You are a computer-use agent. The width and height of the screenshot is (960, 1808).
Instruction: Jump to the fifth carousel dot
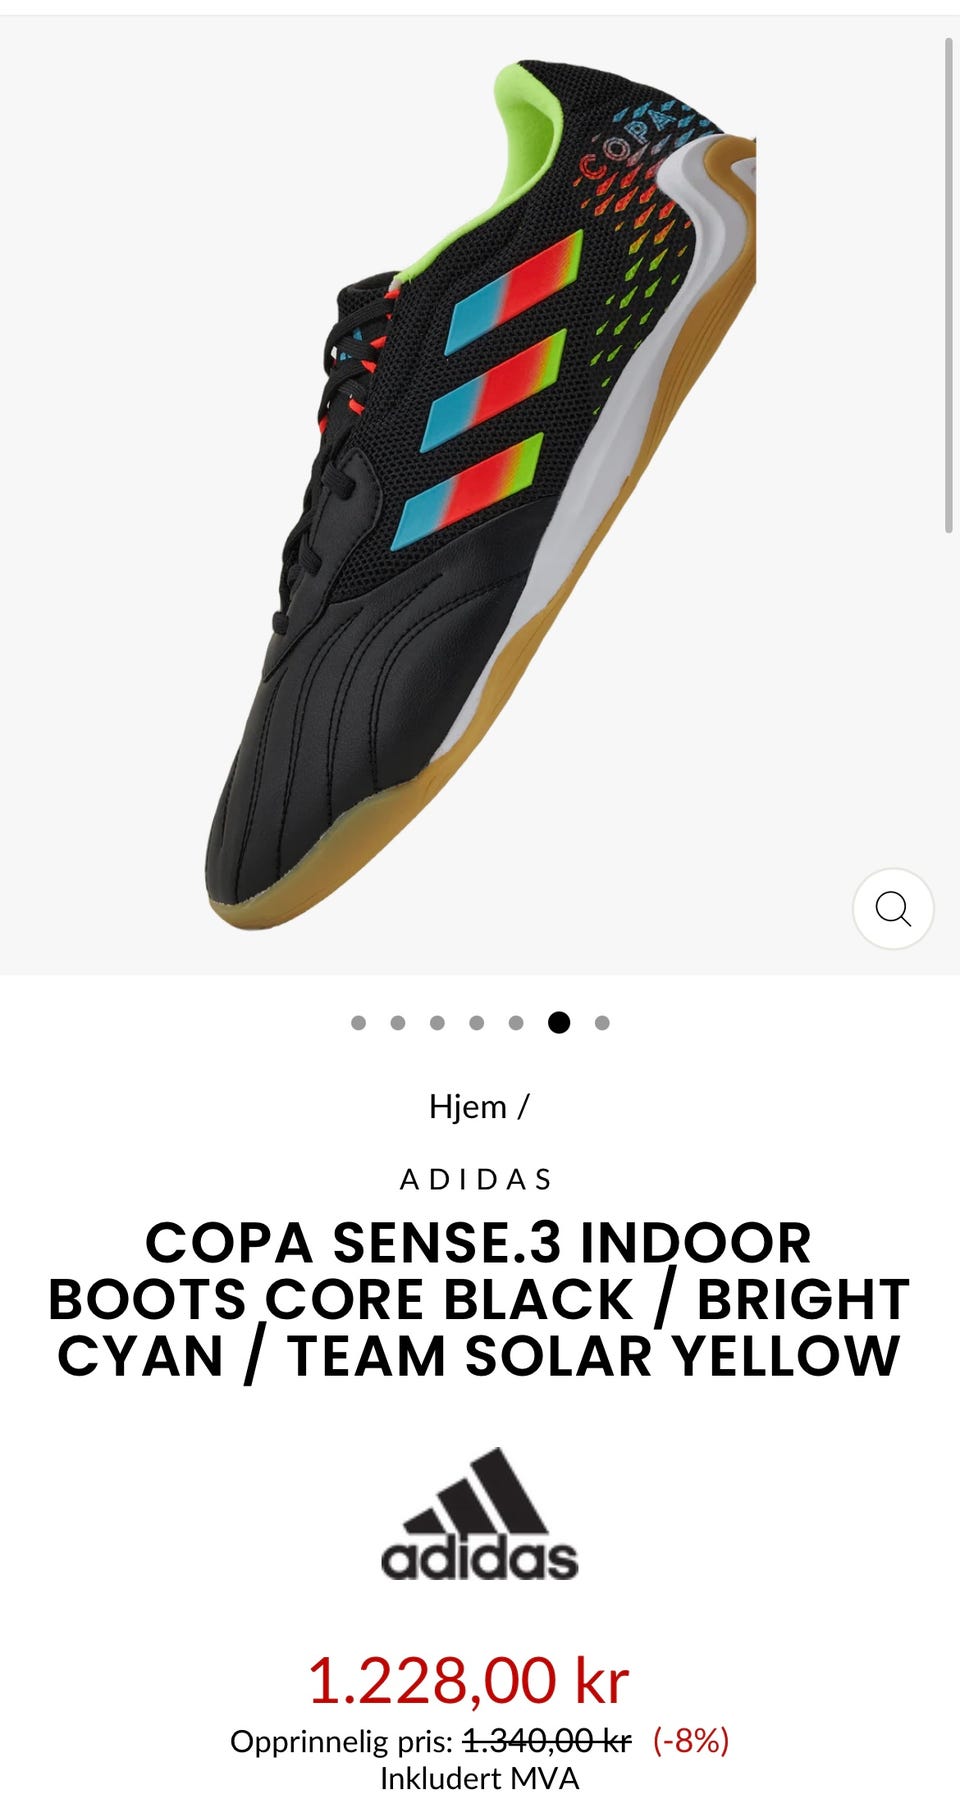516,1022
